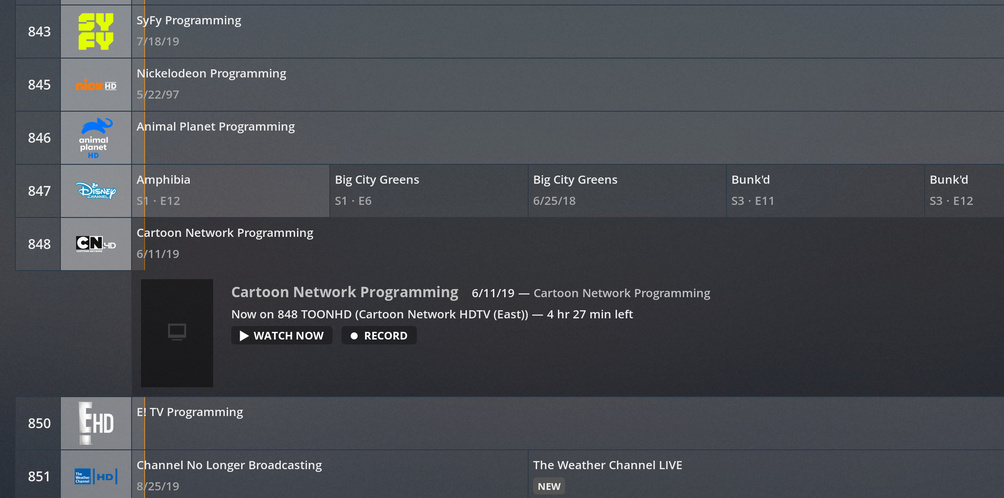Image resolution: width=1004 pixels, height=498 pixels.
Task: Open The Weather Channel LIVE program
Action: click(765, 474)
